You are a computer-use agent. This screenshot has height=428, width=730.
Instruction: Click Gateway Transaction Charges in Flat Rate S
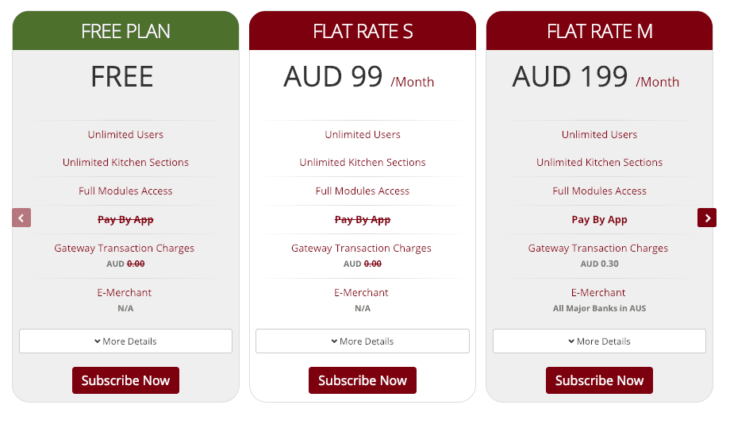pos(362,248)
